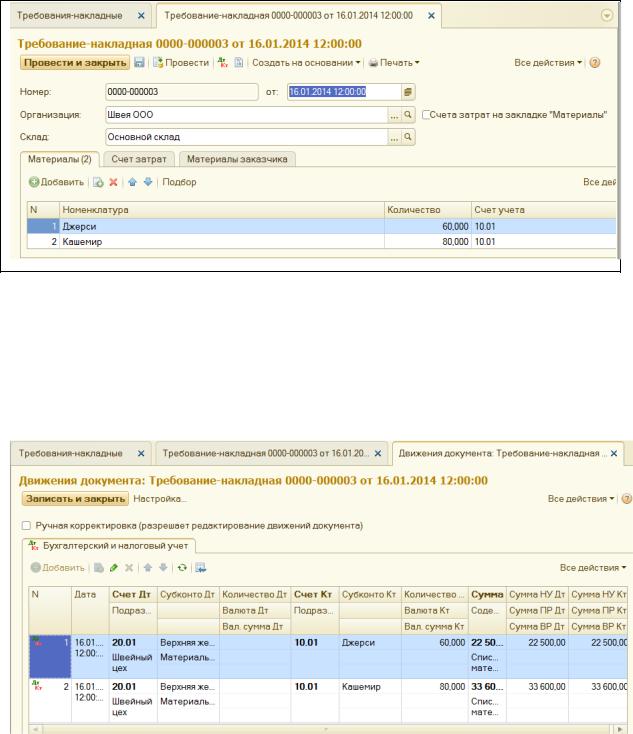
Task: Click the save diskette icon in the document toolbar
Action: coord(139,63)
